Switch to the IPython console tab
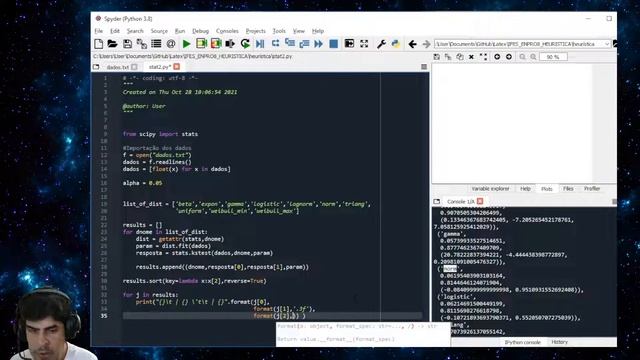 (522, 342)
